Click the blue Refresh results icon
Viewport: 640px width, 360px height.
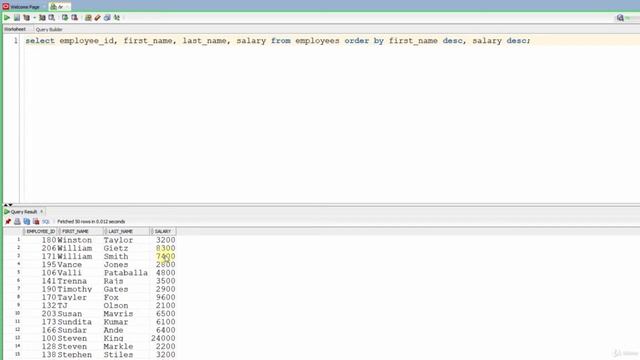(x=27, y=221)
